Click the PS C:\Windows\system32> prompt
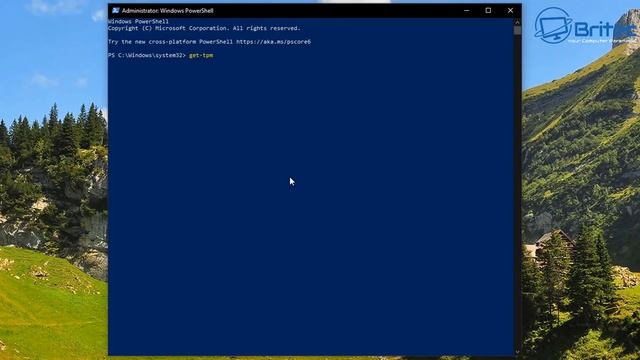Image resolution: width=640 pixels, height=360 pixels. 147,55
